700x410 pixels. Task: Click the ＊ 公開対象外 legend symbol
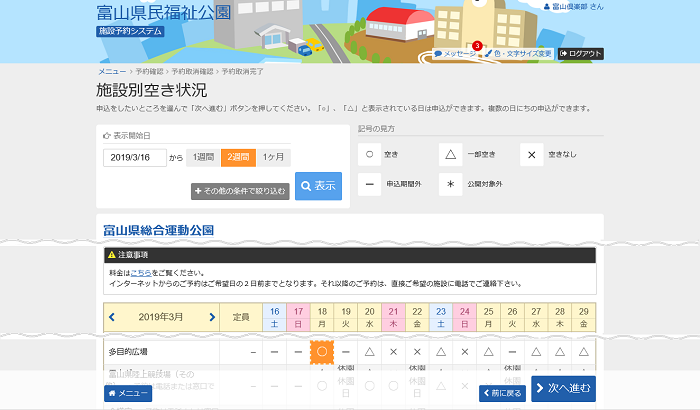pyautogui.click(x=450, y=184)
